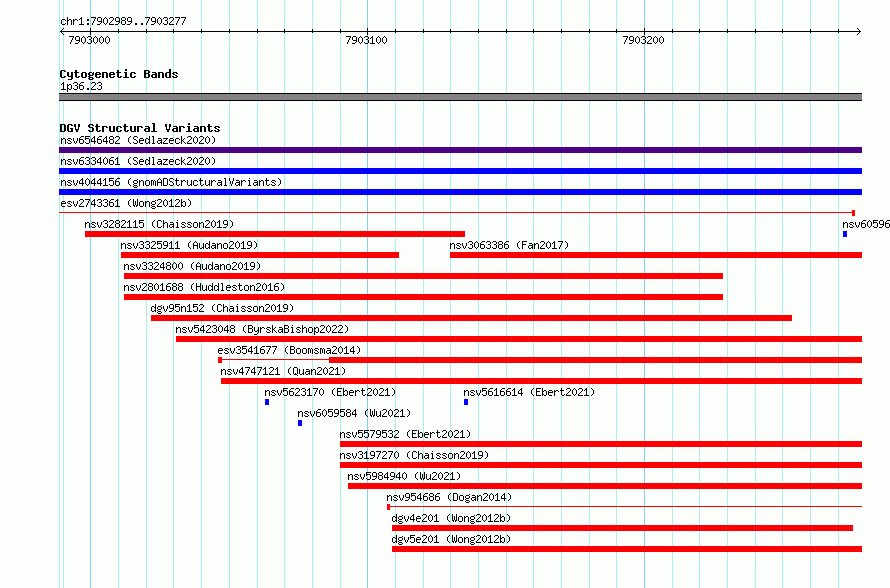Click the red bar of nsv5984940

point(605,486)
